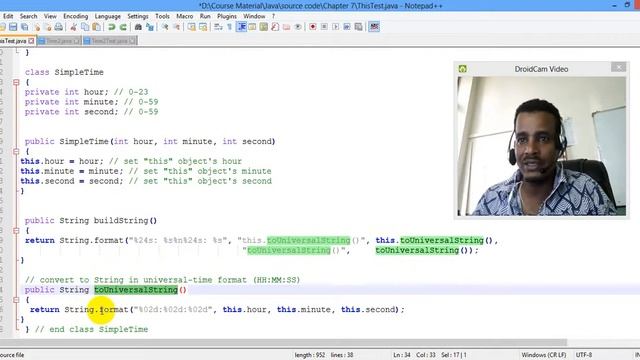Collapse the SimpleTime class fold marker
This screenshot has width=640, height=360.
16,82
